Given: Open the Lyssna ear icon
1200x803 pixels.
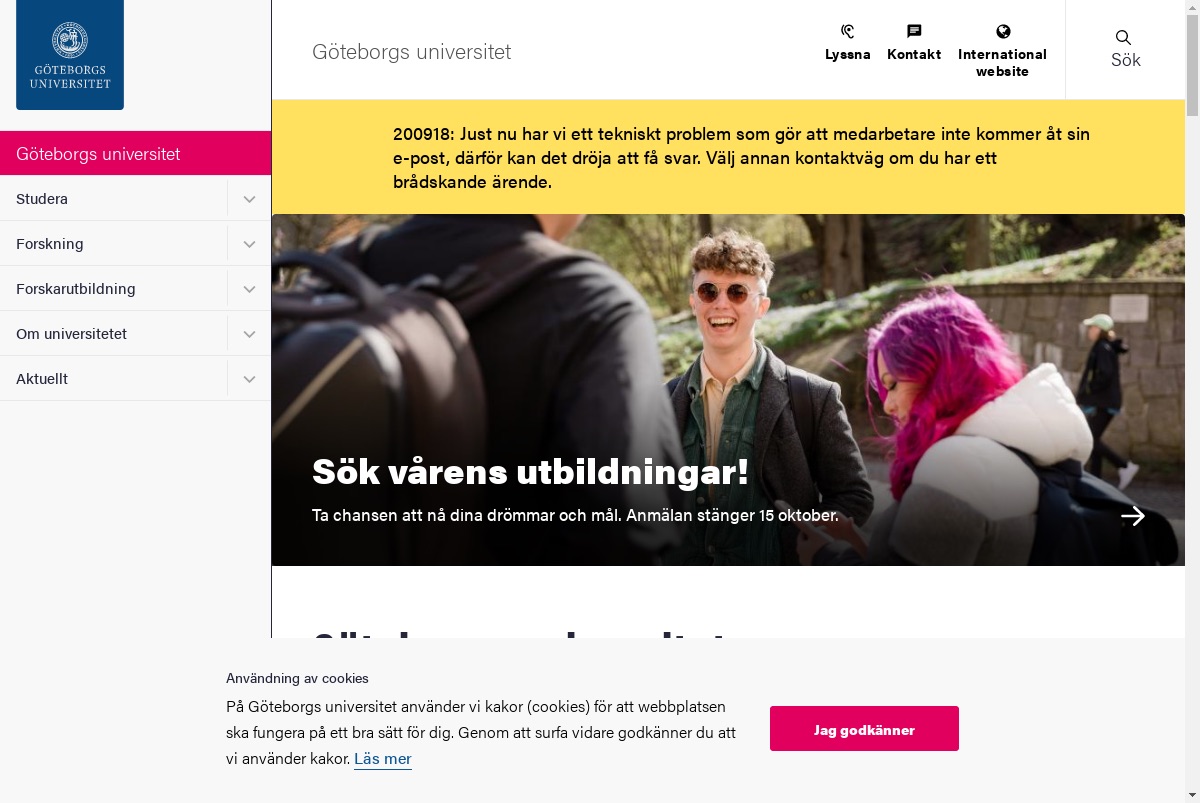Looking at the screenshot, I should [848, 31].
